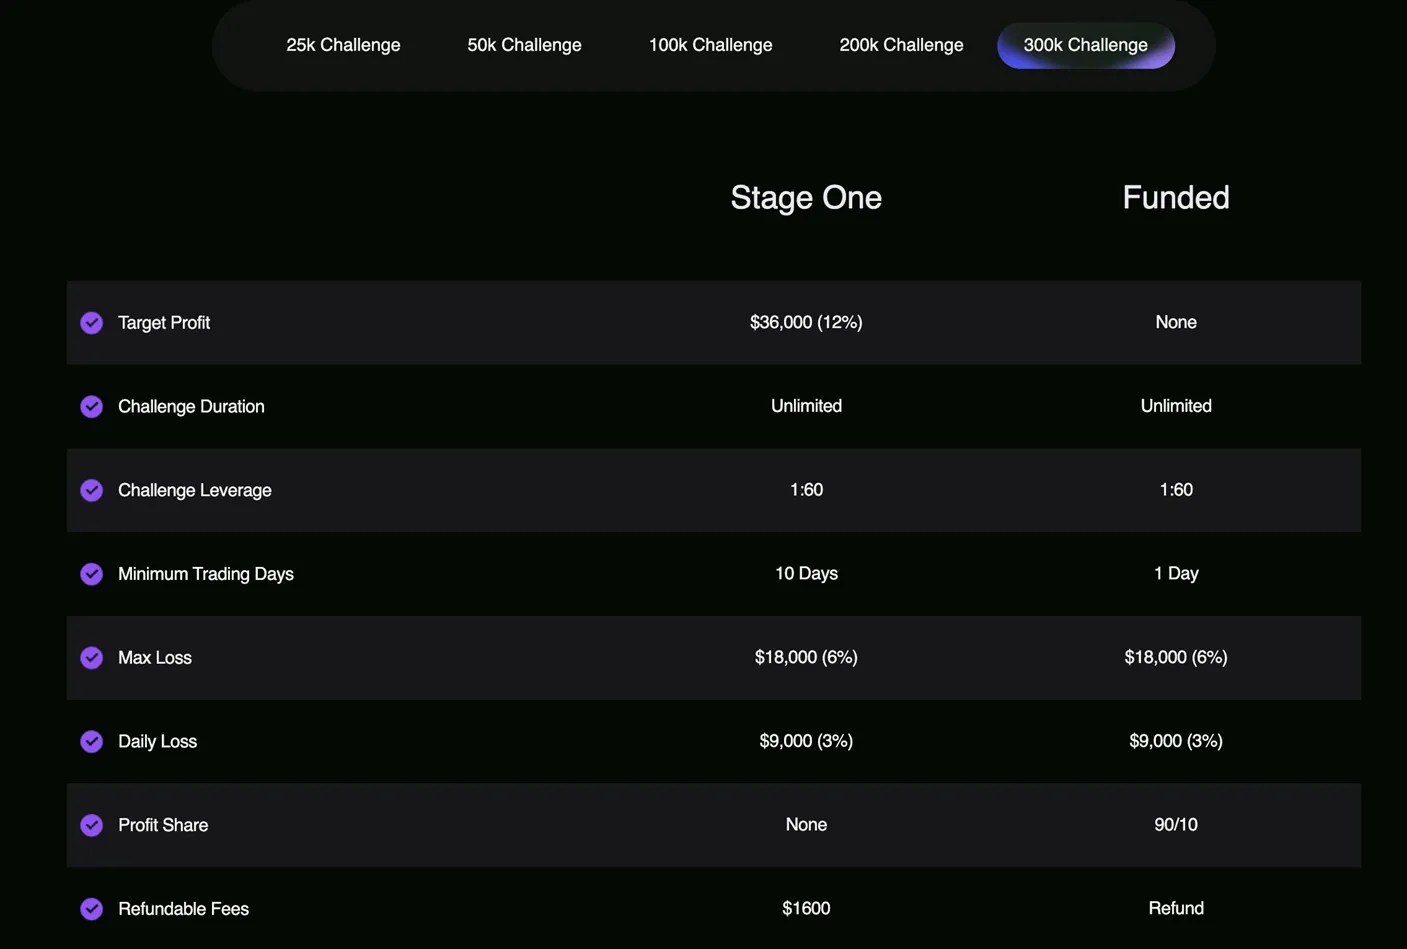Click the Funded column heading

[x=1175, y=198]
